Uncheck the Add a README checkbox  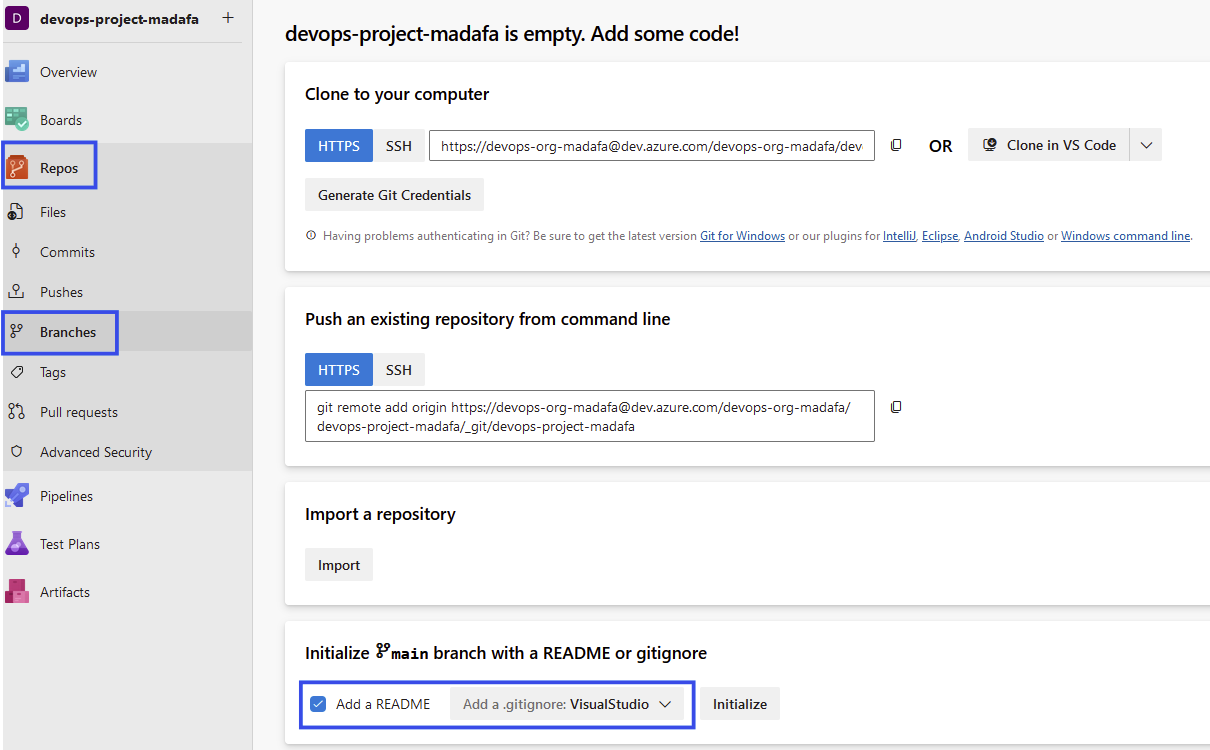tap(318, 704)
